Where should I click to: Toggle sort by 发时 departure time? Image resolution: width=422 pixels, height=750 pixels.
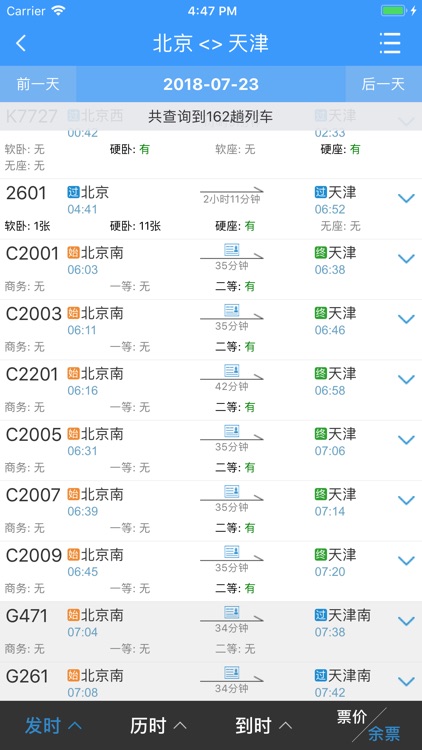click(x=53, y=726)
